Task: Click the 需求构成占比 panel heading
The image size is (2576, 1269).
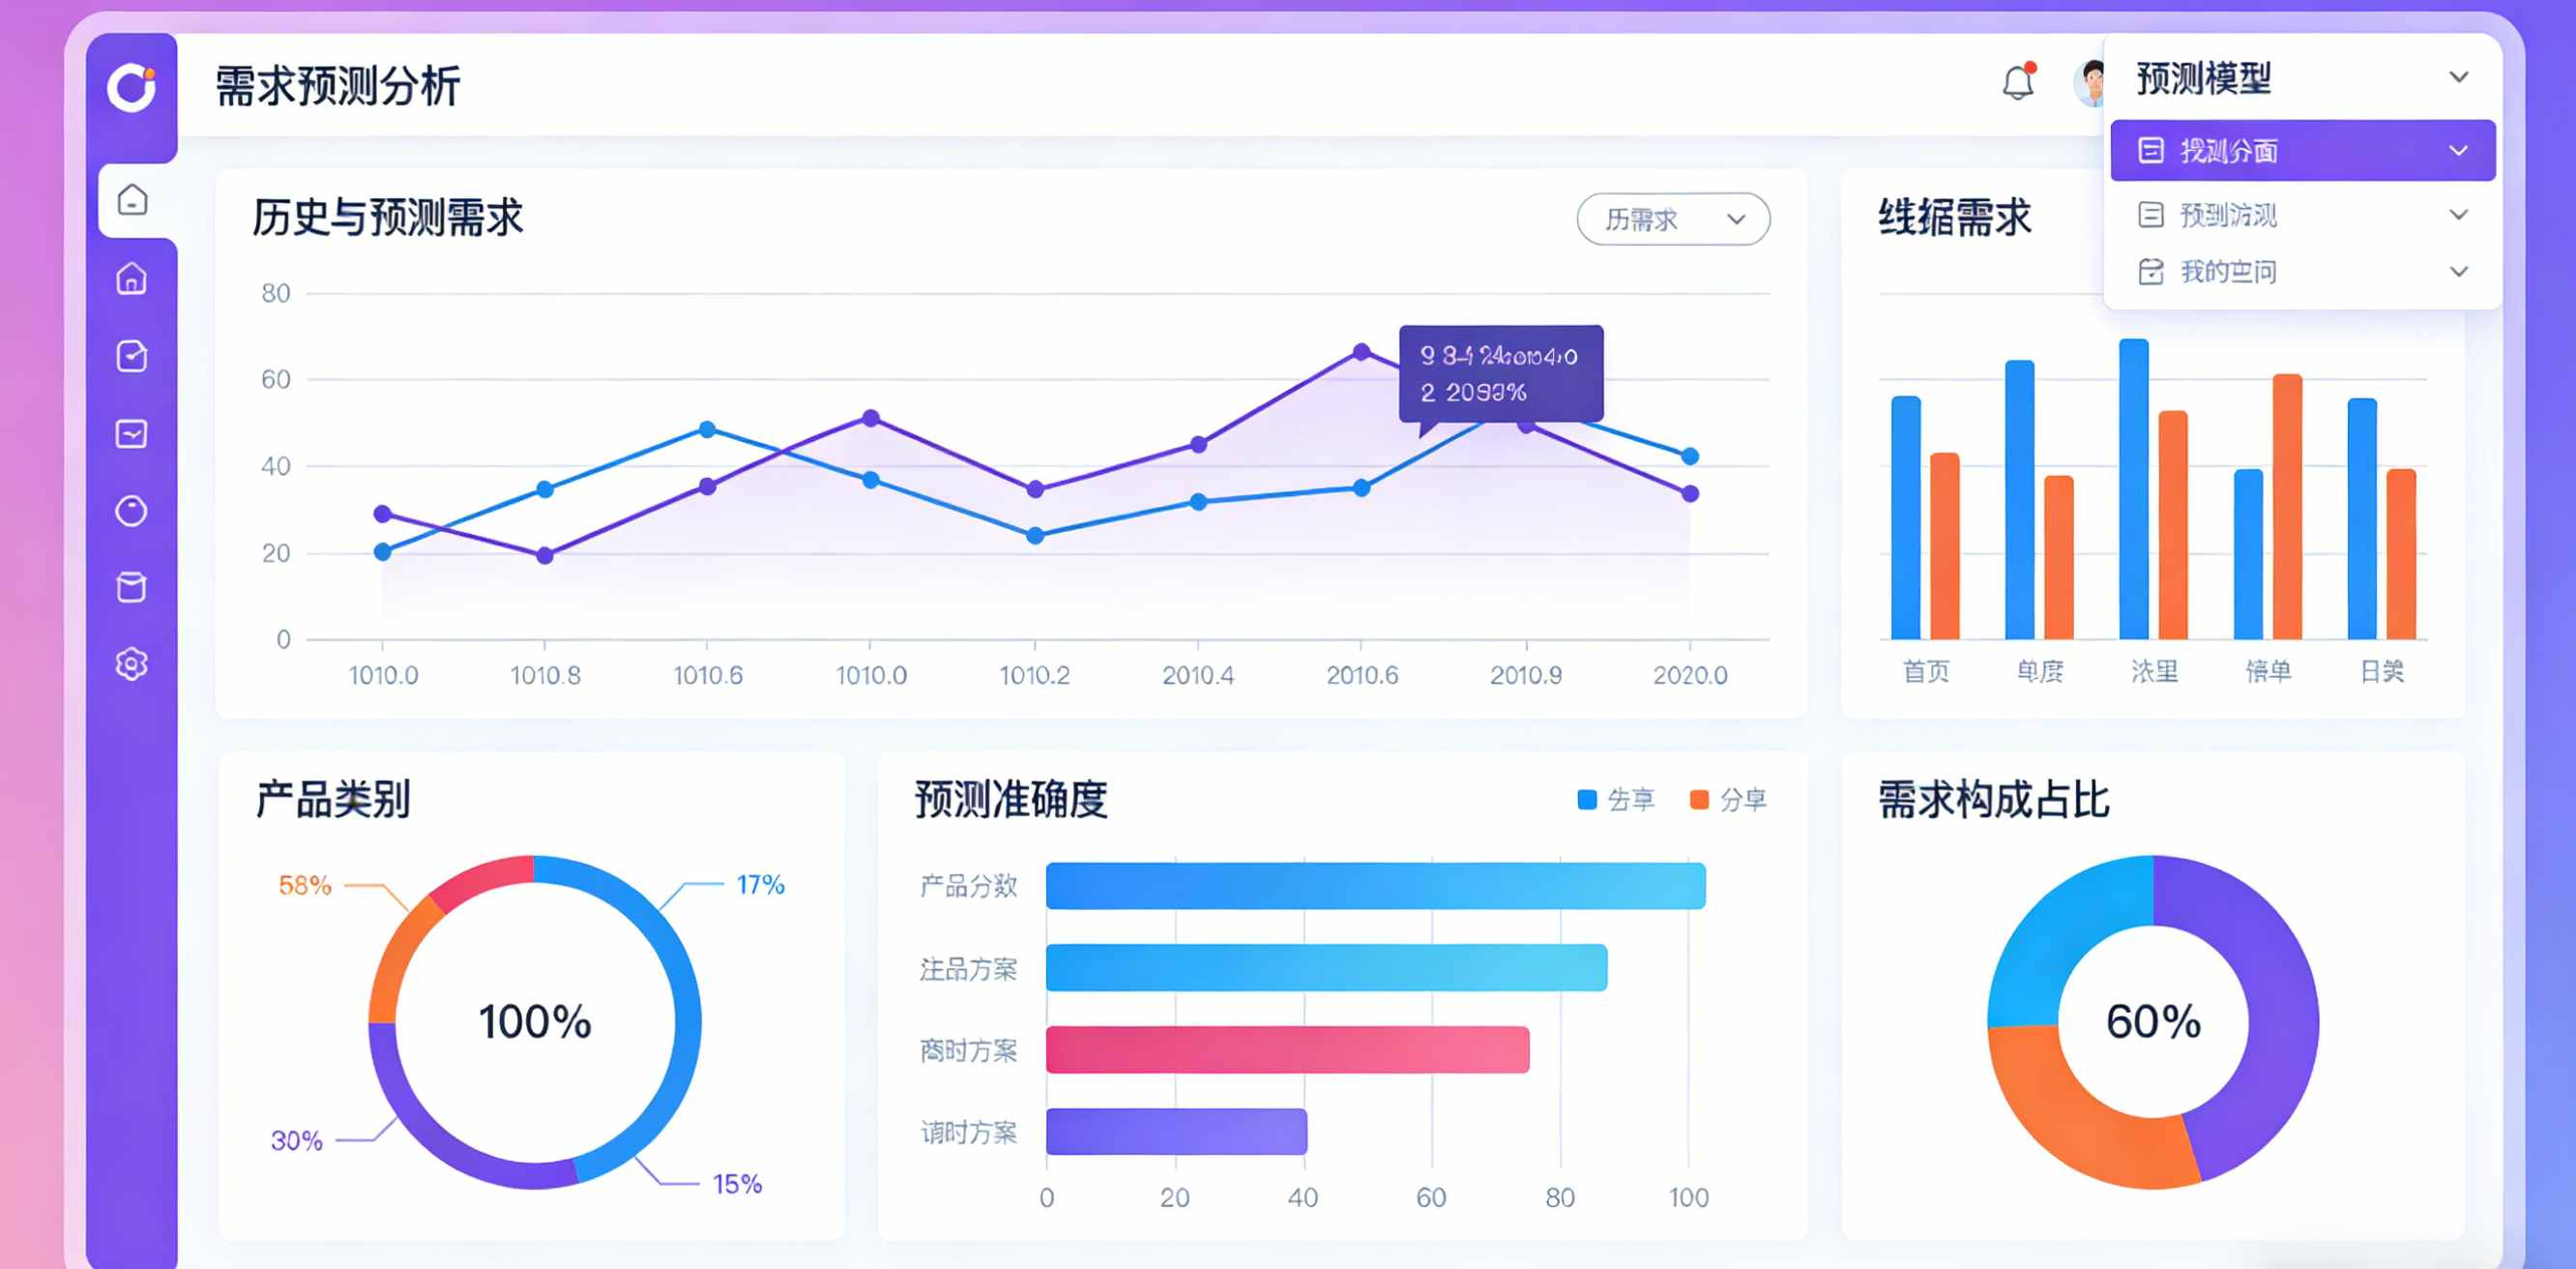Action: point(1992,799)
